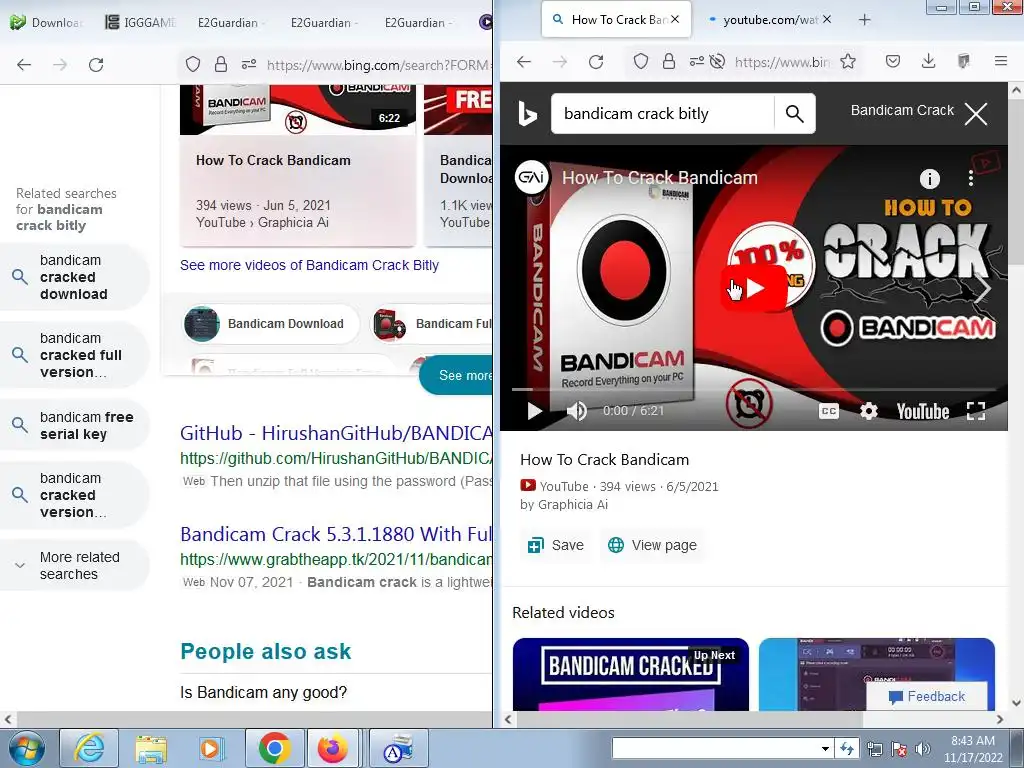Open shield icon in right window's address bar

click(x=641, y=61)
